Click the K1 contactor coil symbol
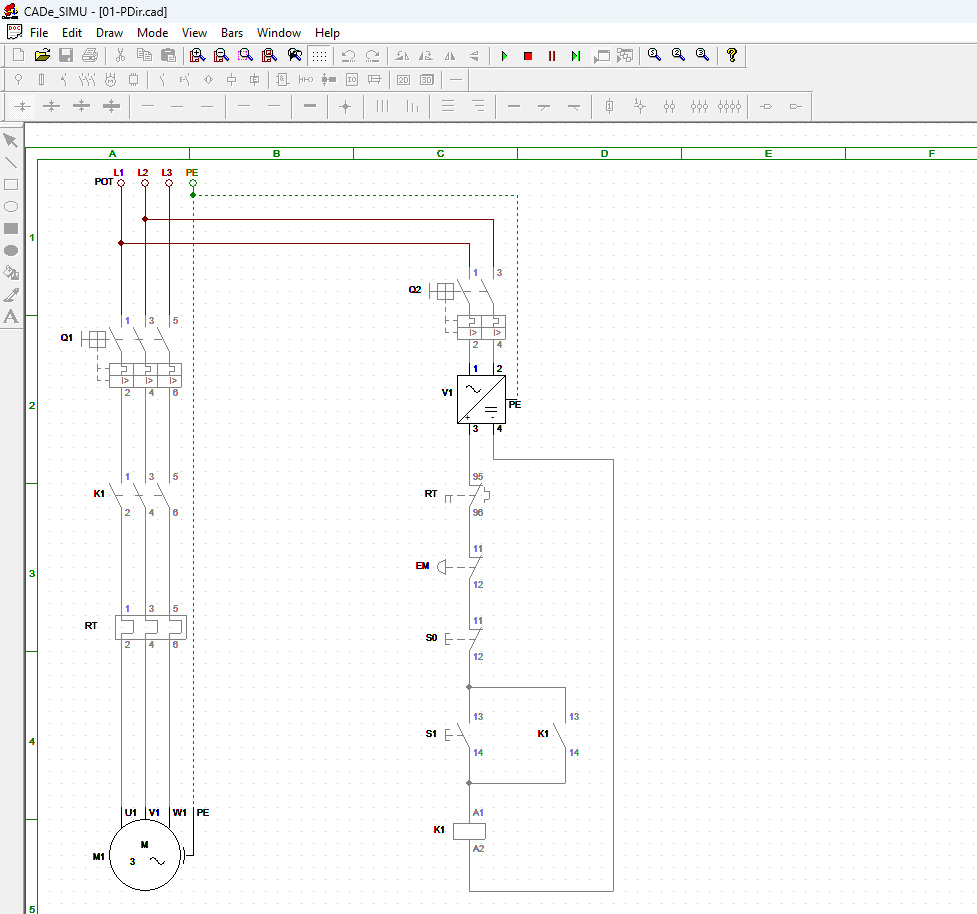 click(x=469, y=831)
